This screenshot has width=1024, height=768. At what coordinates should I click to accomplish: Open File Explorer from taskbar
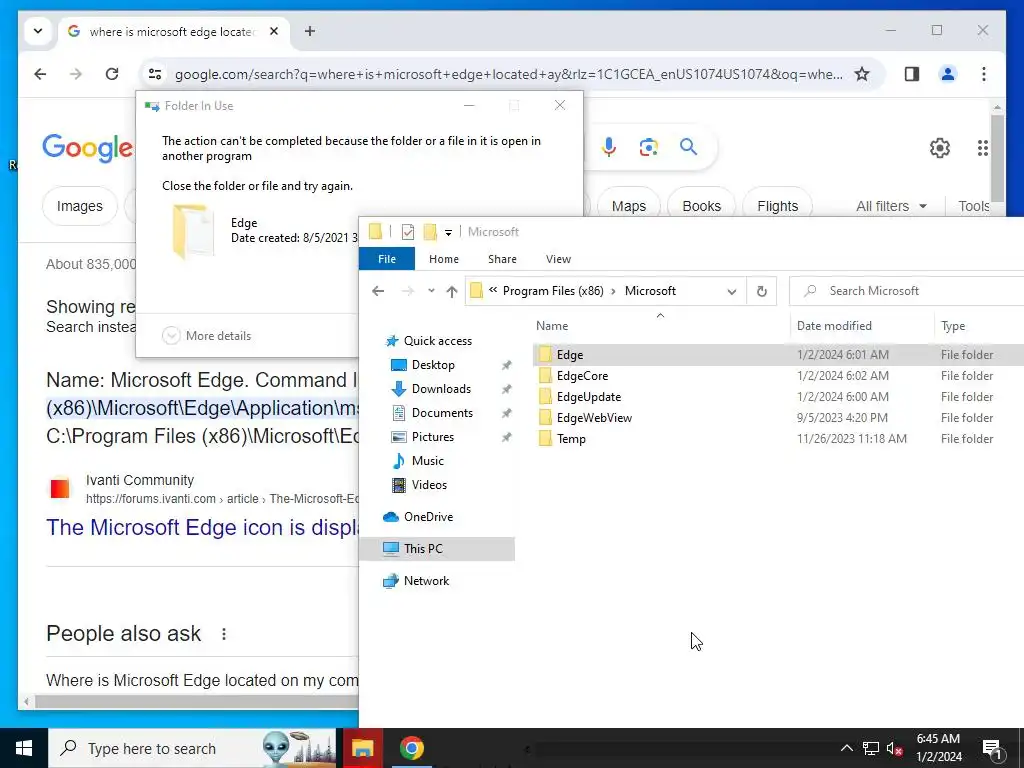(x=362, y=748)
